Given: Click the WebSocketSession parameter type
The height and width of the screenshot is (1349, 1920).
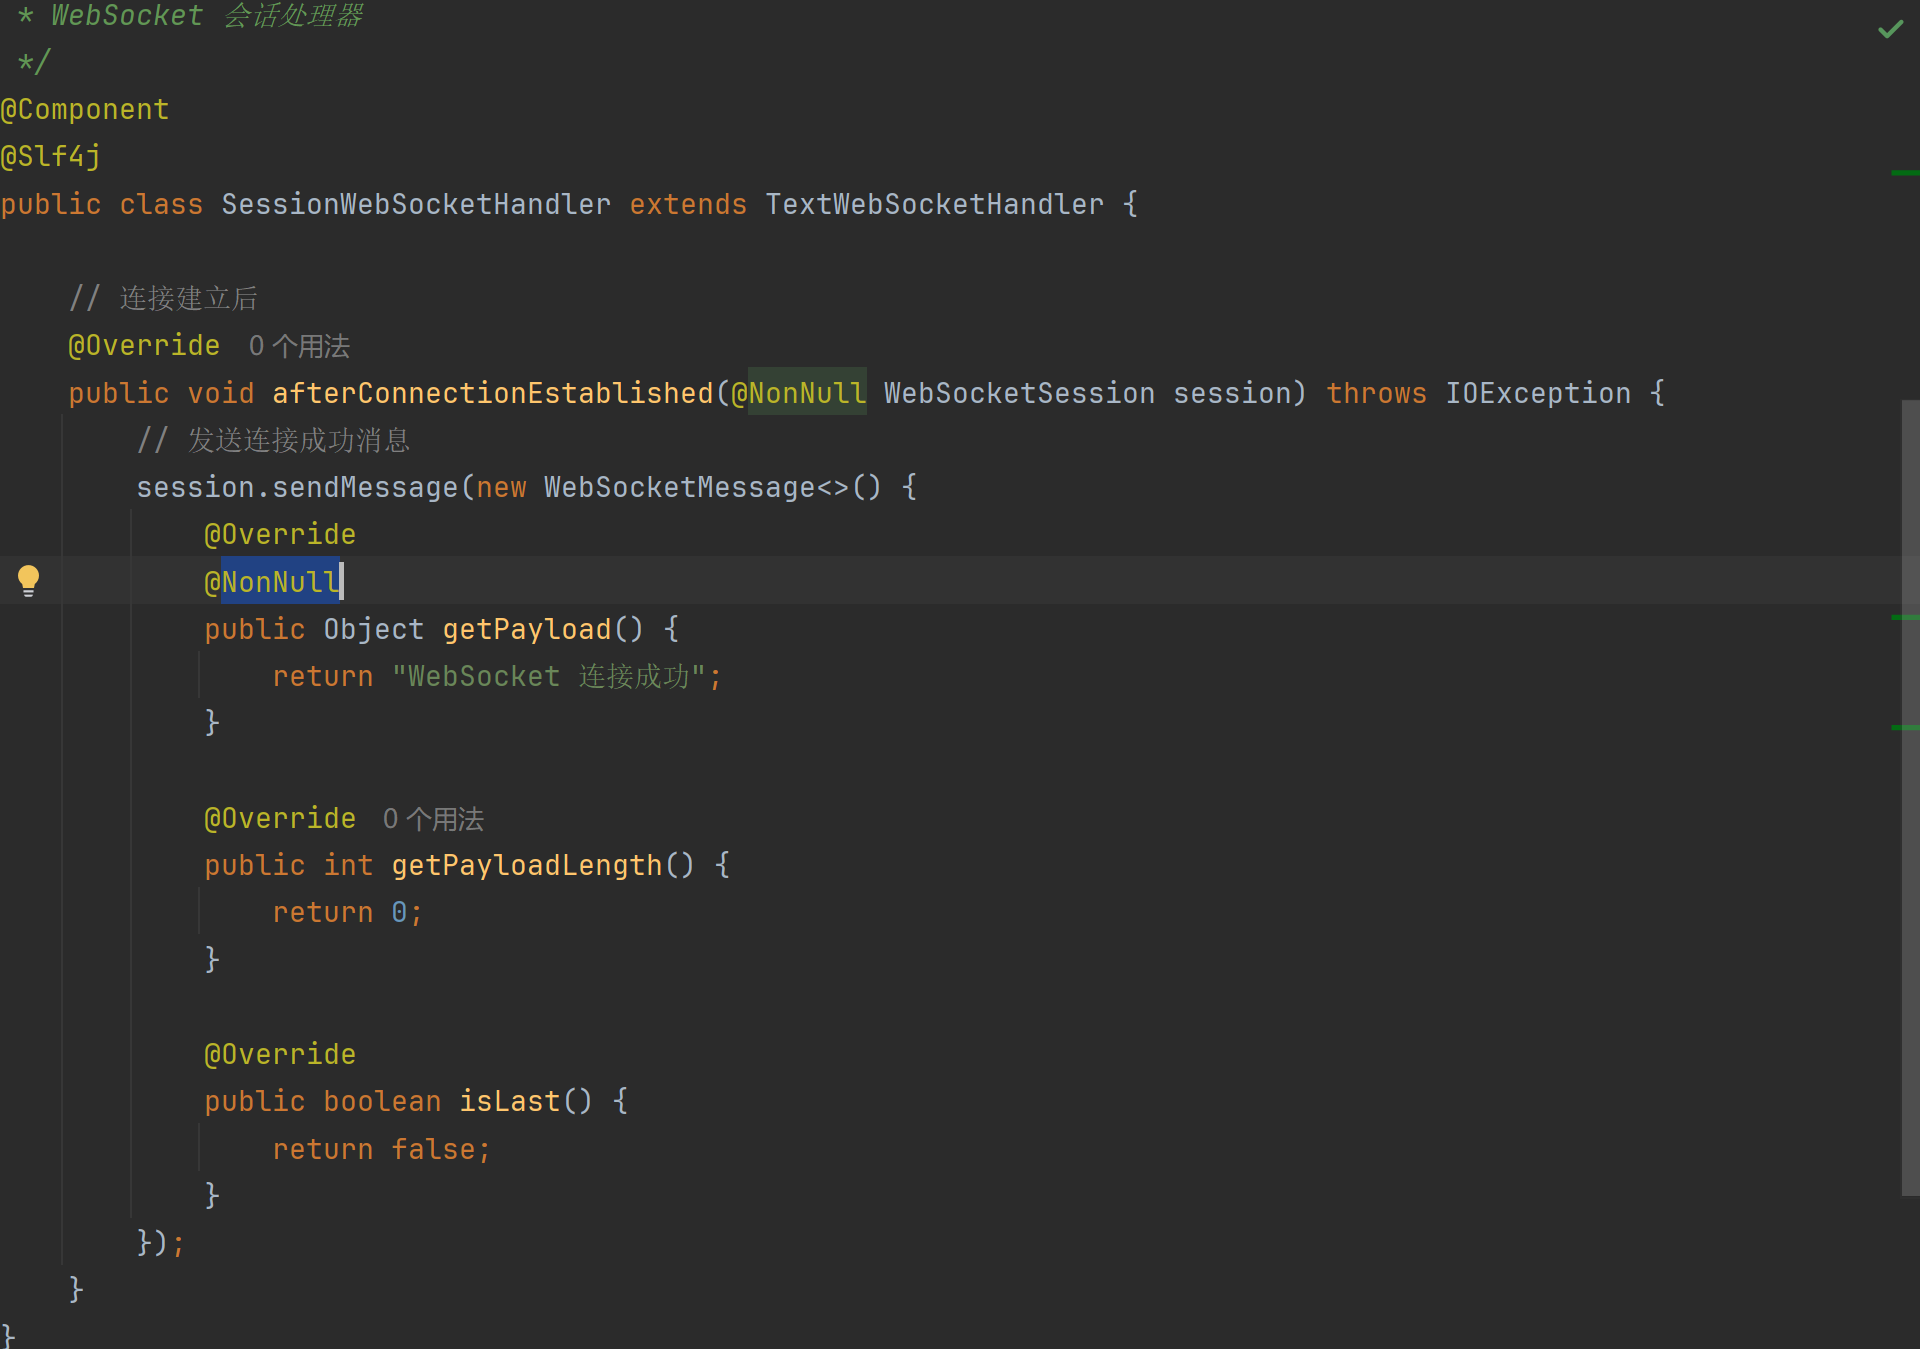Looking at the screenshot, I should [1018, 393].
